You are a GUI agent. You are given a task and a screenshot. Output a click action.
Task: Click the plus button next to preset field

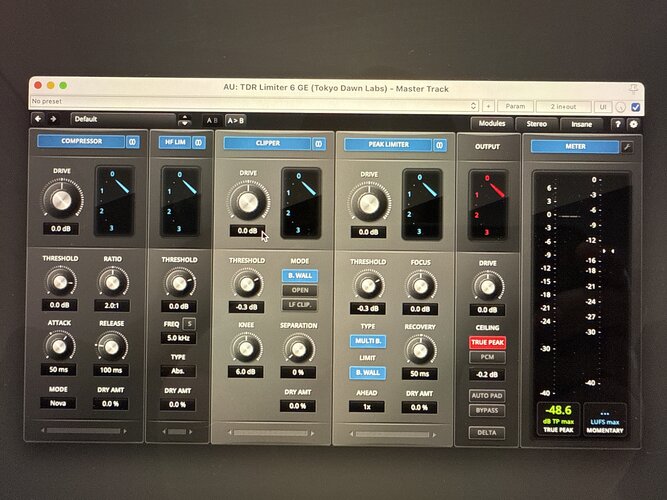tap(488, 106)
